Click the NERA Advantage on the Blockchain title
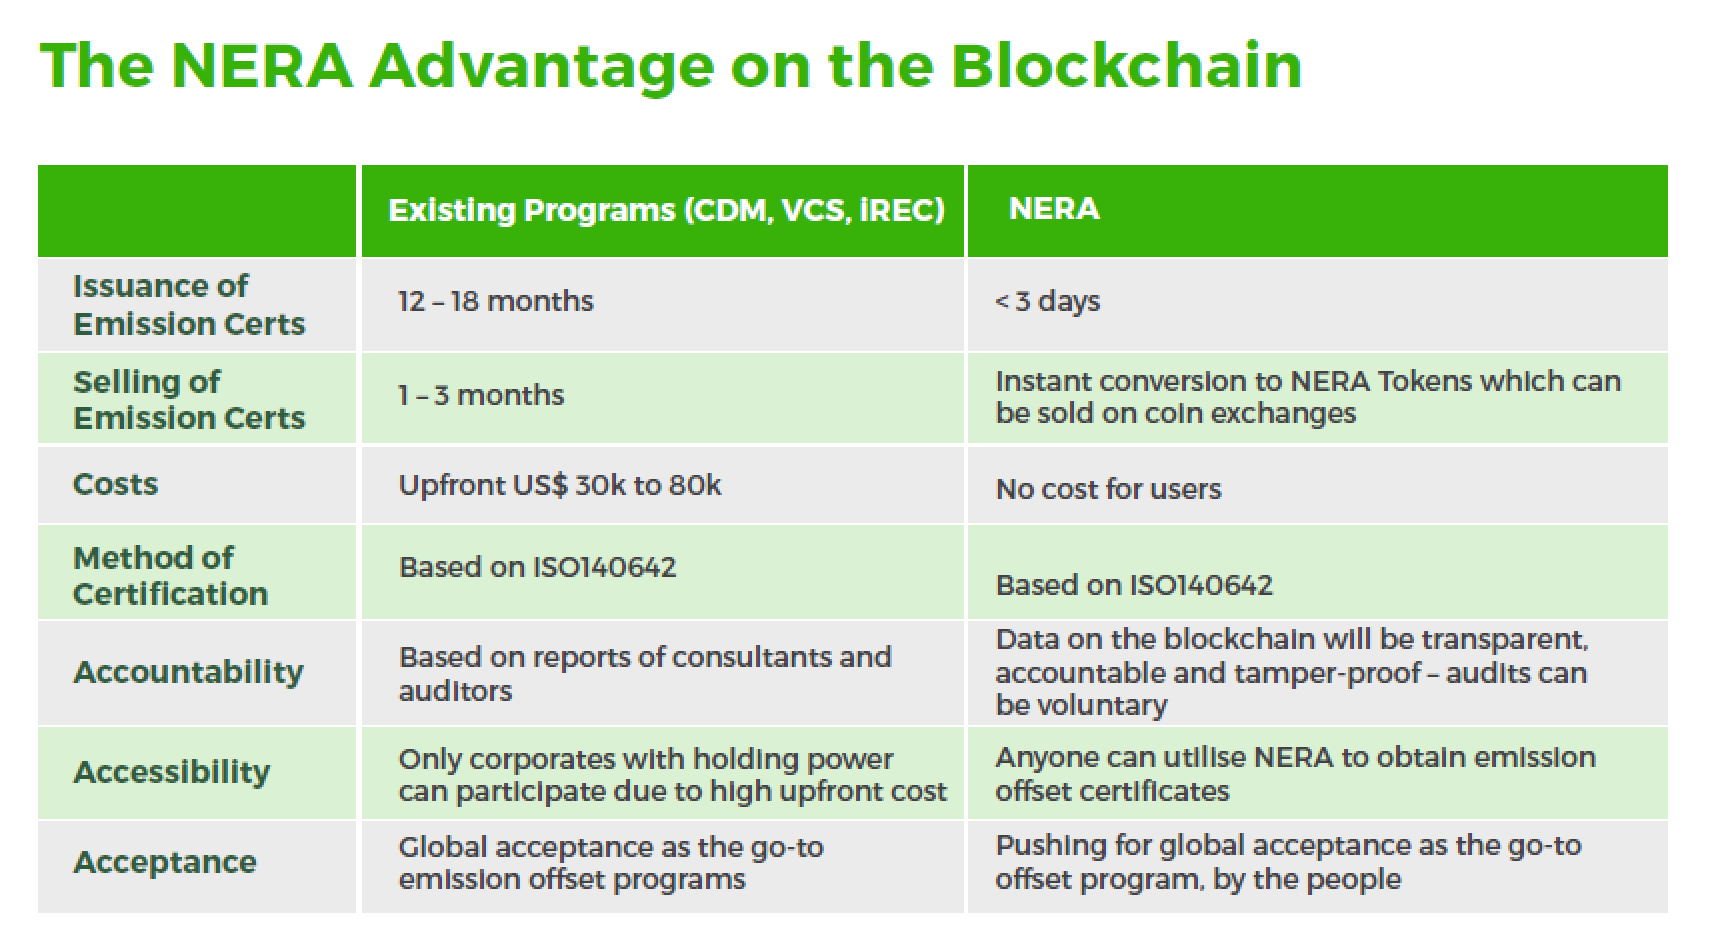Viewport: 1715px width, 934px height. click(x=671, y=68)
